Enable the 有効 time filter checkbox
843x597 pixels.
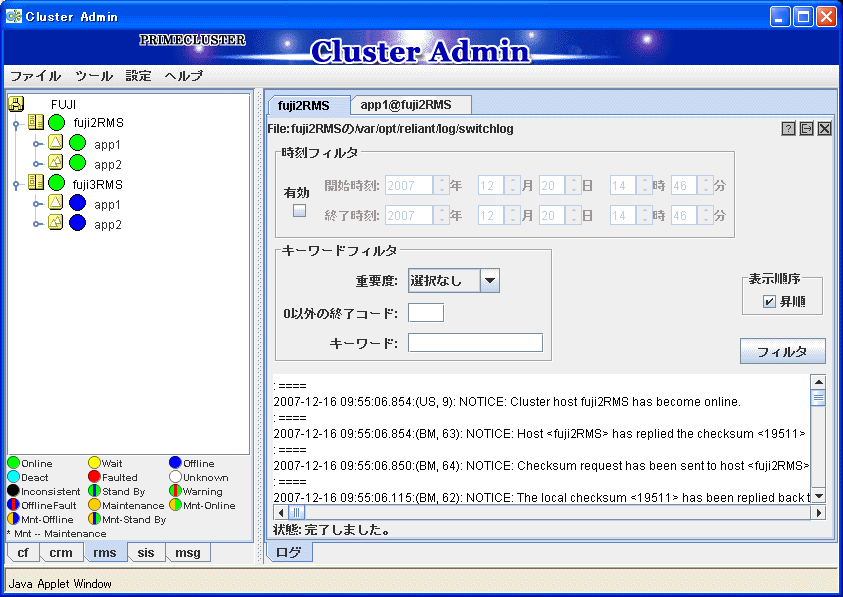coord(299,210)
